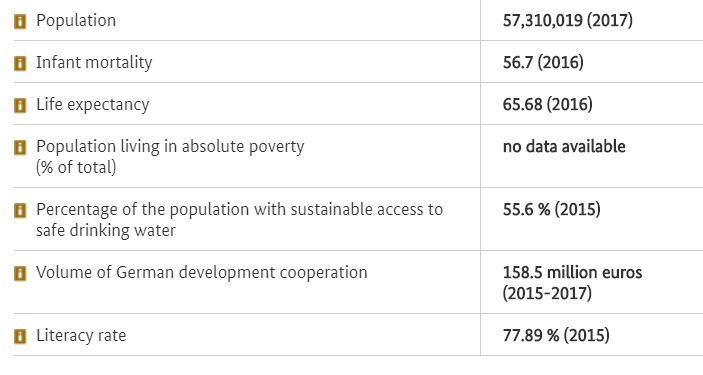
Task: Click the Literacy rate label
Action: point(81,336)
